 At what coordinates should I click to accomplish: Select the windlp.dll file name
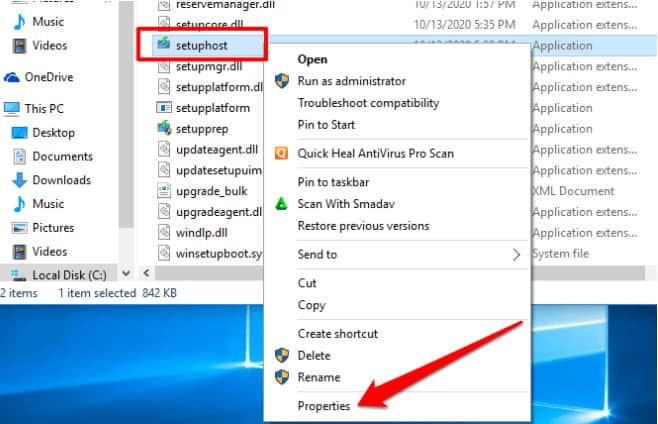(x=201, y=233)
